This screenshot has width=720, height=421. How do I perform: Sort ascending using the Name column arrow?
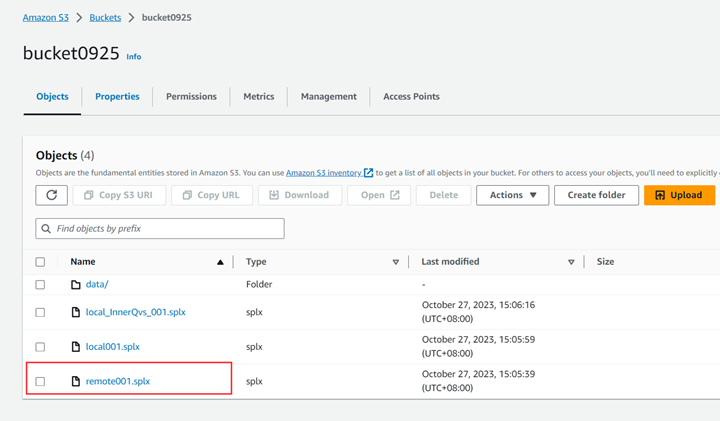[220, 262]
